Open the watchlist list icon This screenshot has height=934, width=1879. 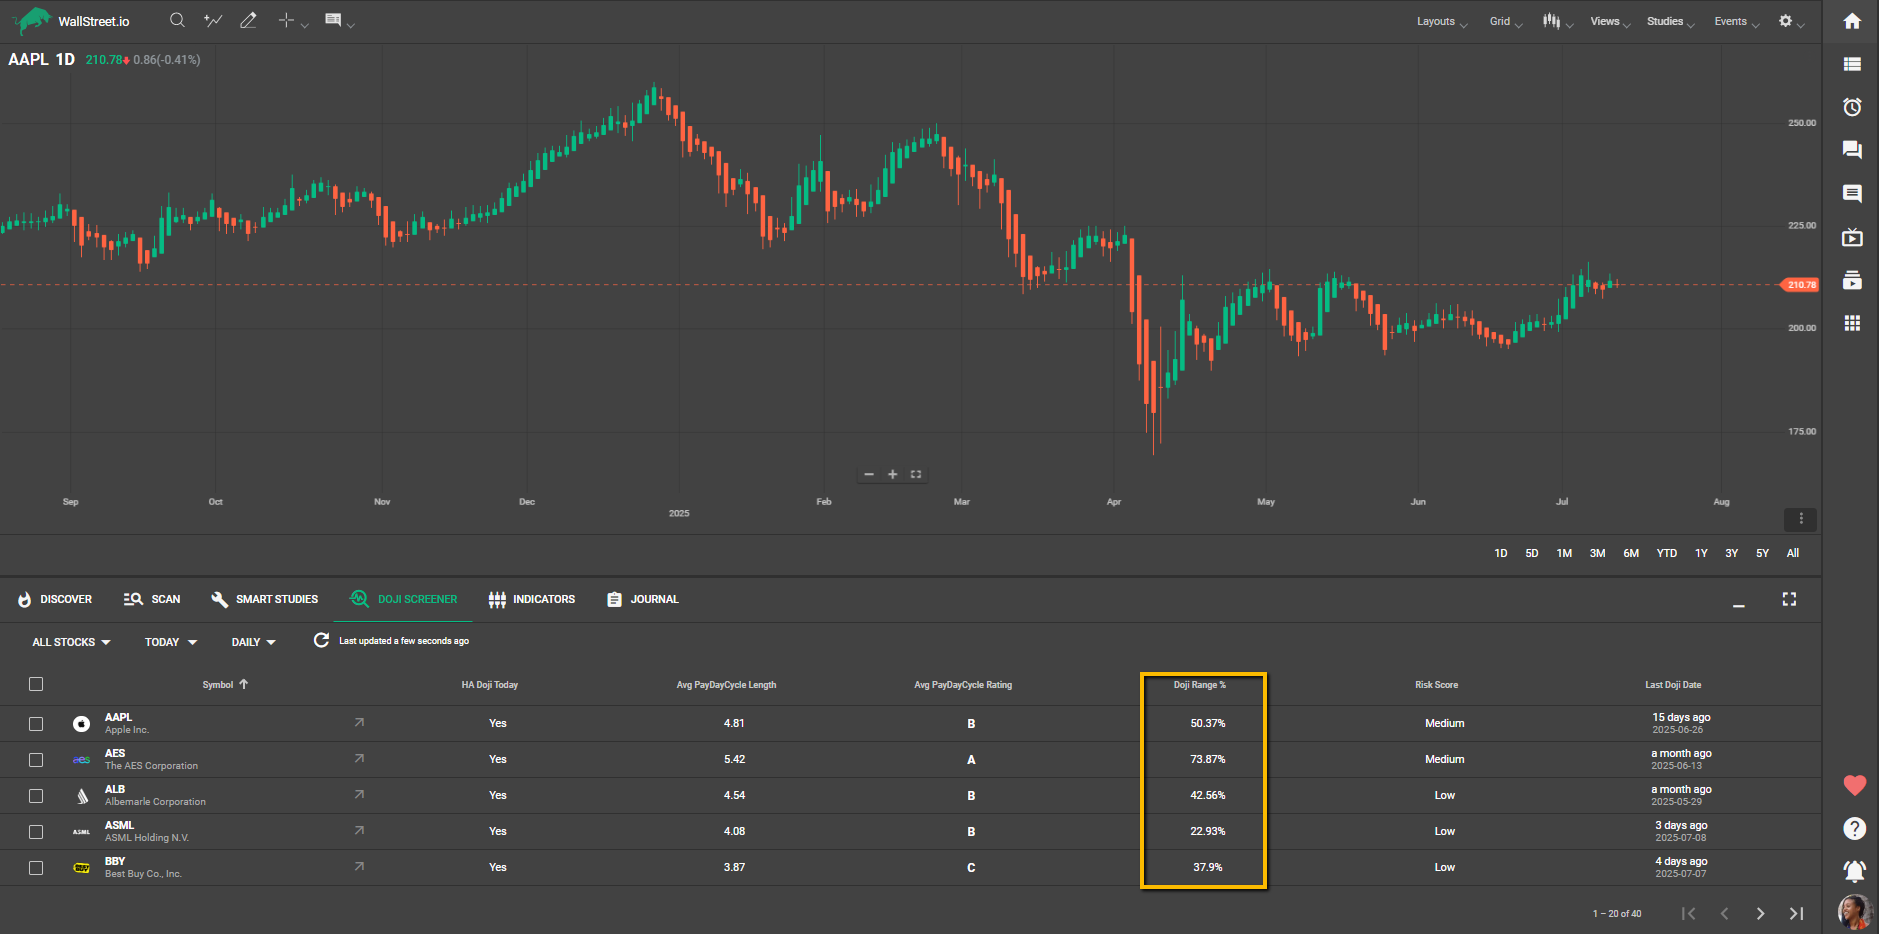1852,64
